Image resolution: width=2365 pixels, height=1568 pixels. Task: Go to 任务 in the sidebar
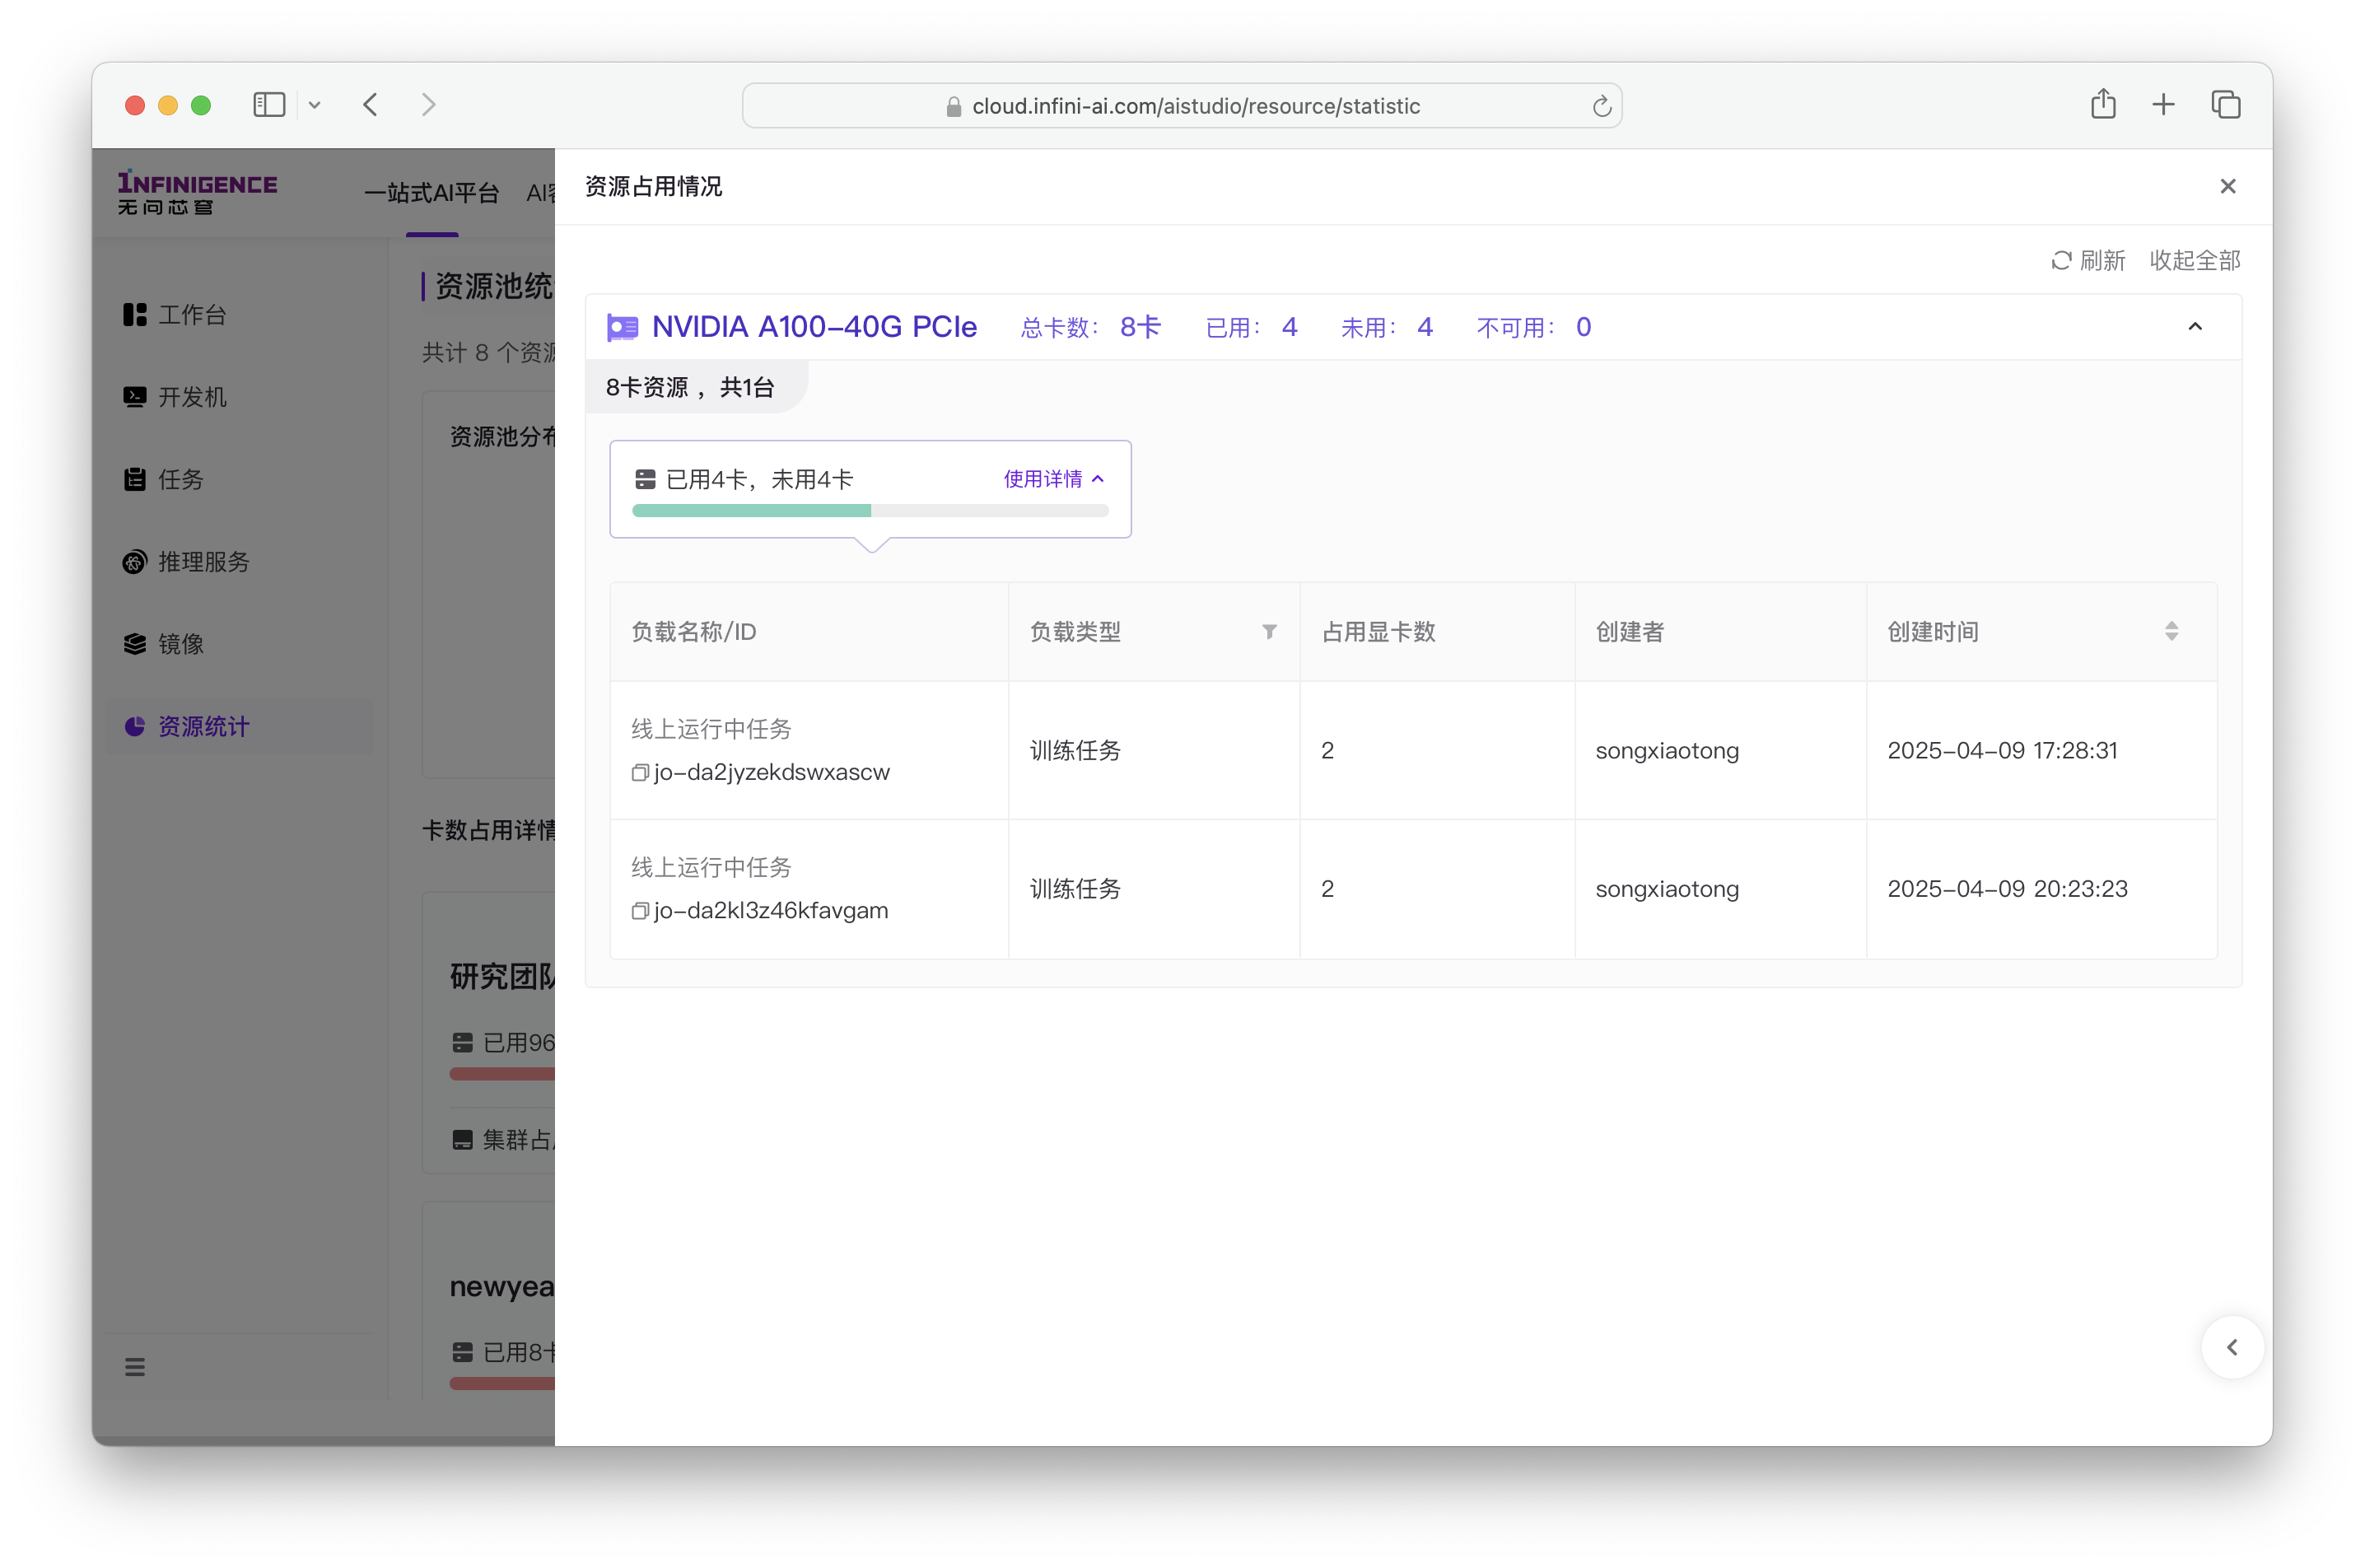click(x=239, y=480)
